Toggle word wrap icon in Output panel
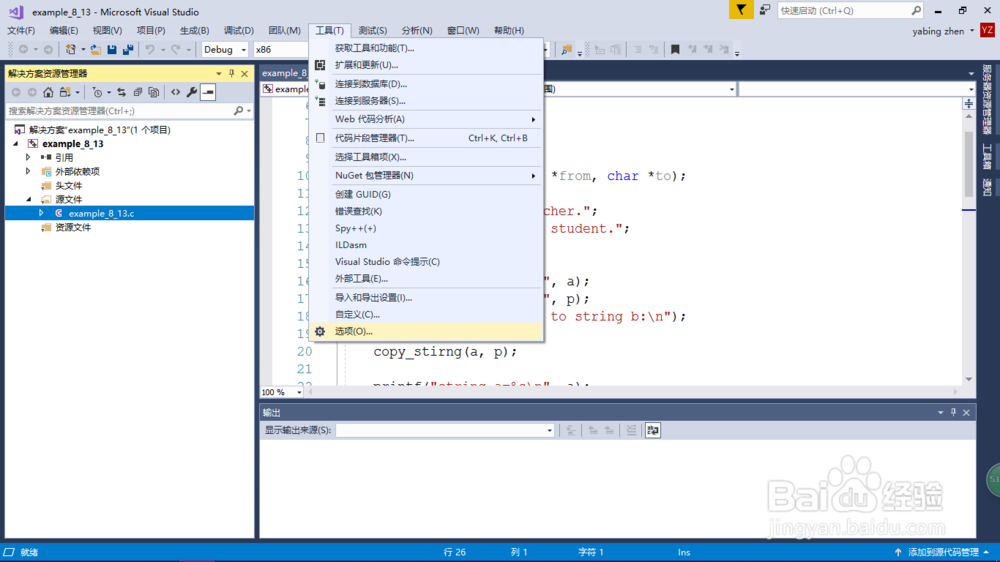Image resolution: width=1000 pixels, height=562 pixels. (x=653, y=431)
